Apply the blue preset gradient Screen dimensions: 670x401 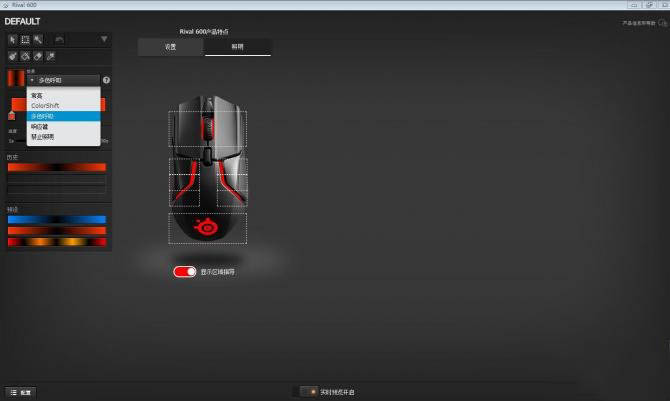click(57, 219)
